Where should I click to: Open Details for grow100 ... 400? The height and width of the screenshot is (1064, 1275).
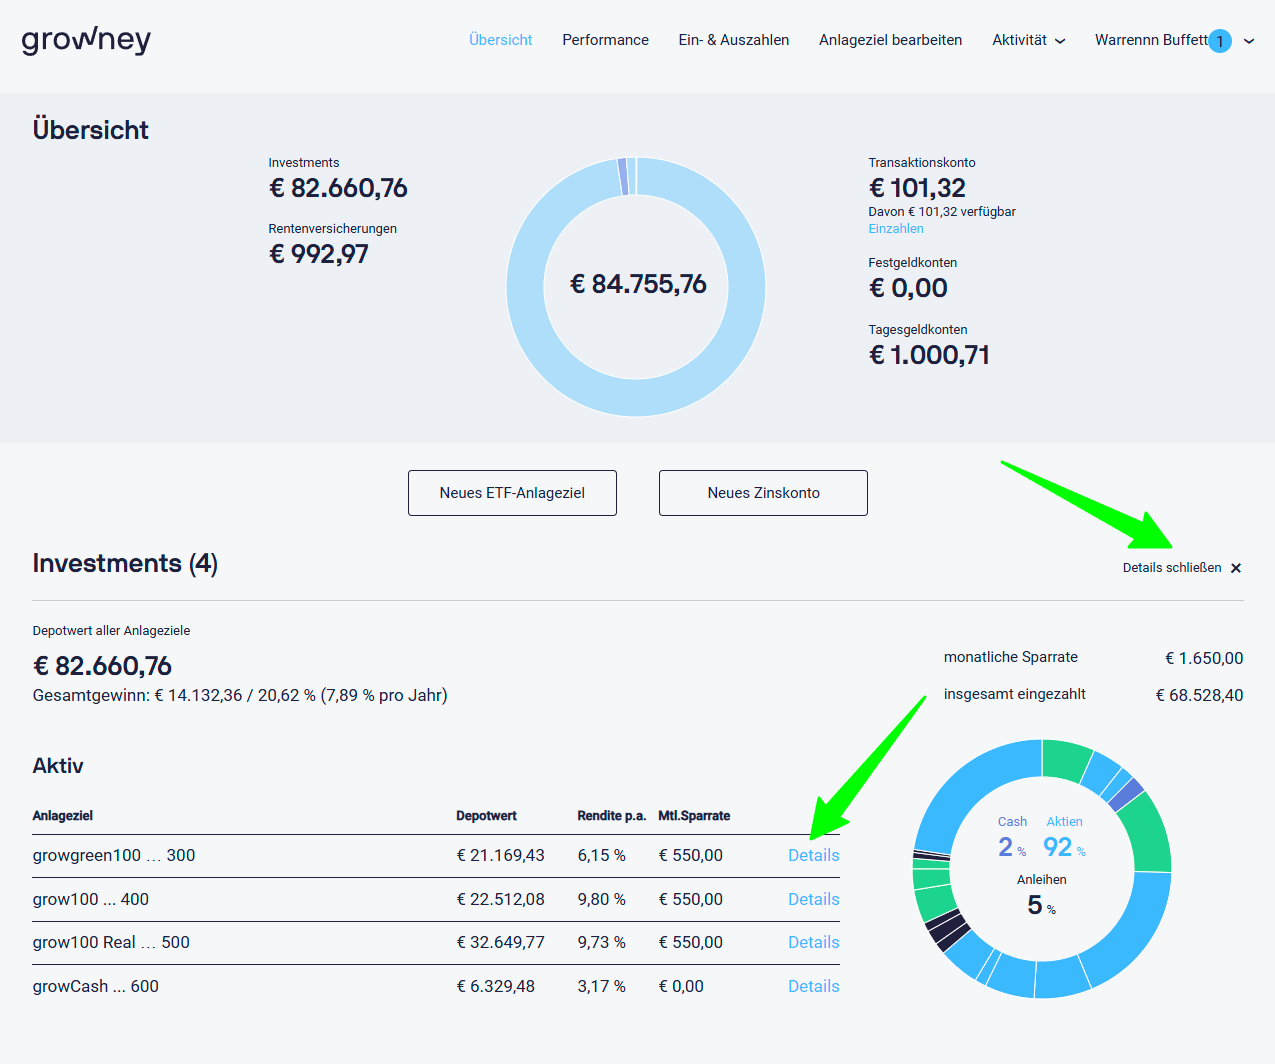(x=813, y=899)
